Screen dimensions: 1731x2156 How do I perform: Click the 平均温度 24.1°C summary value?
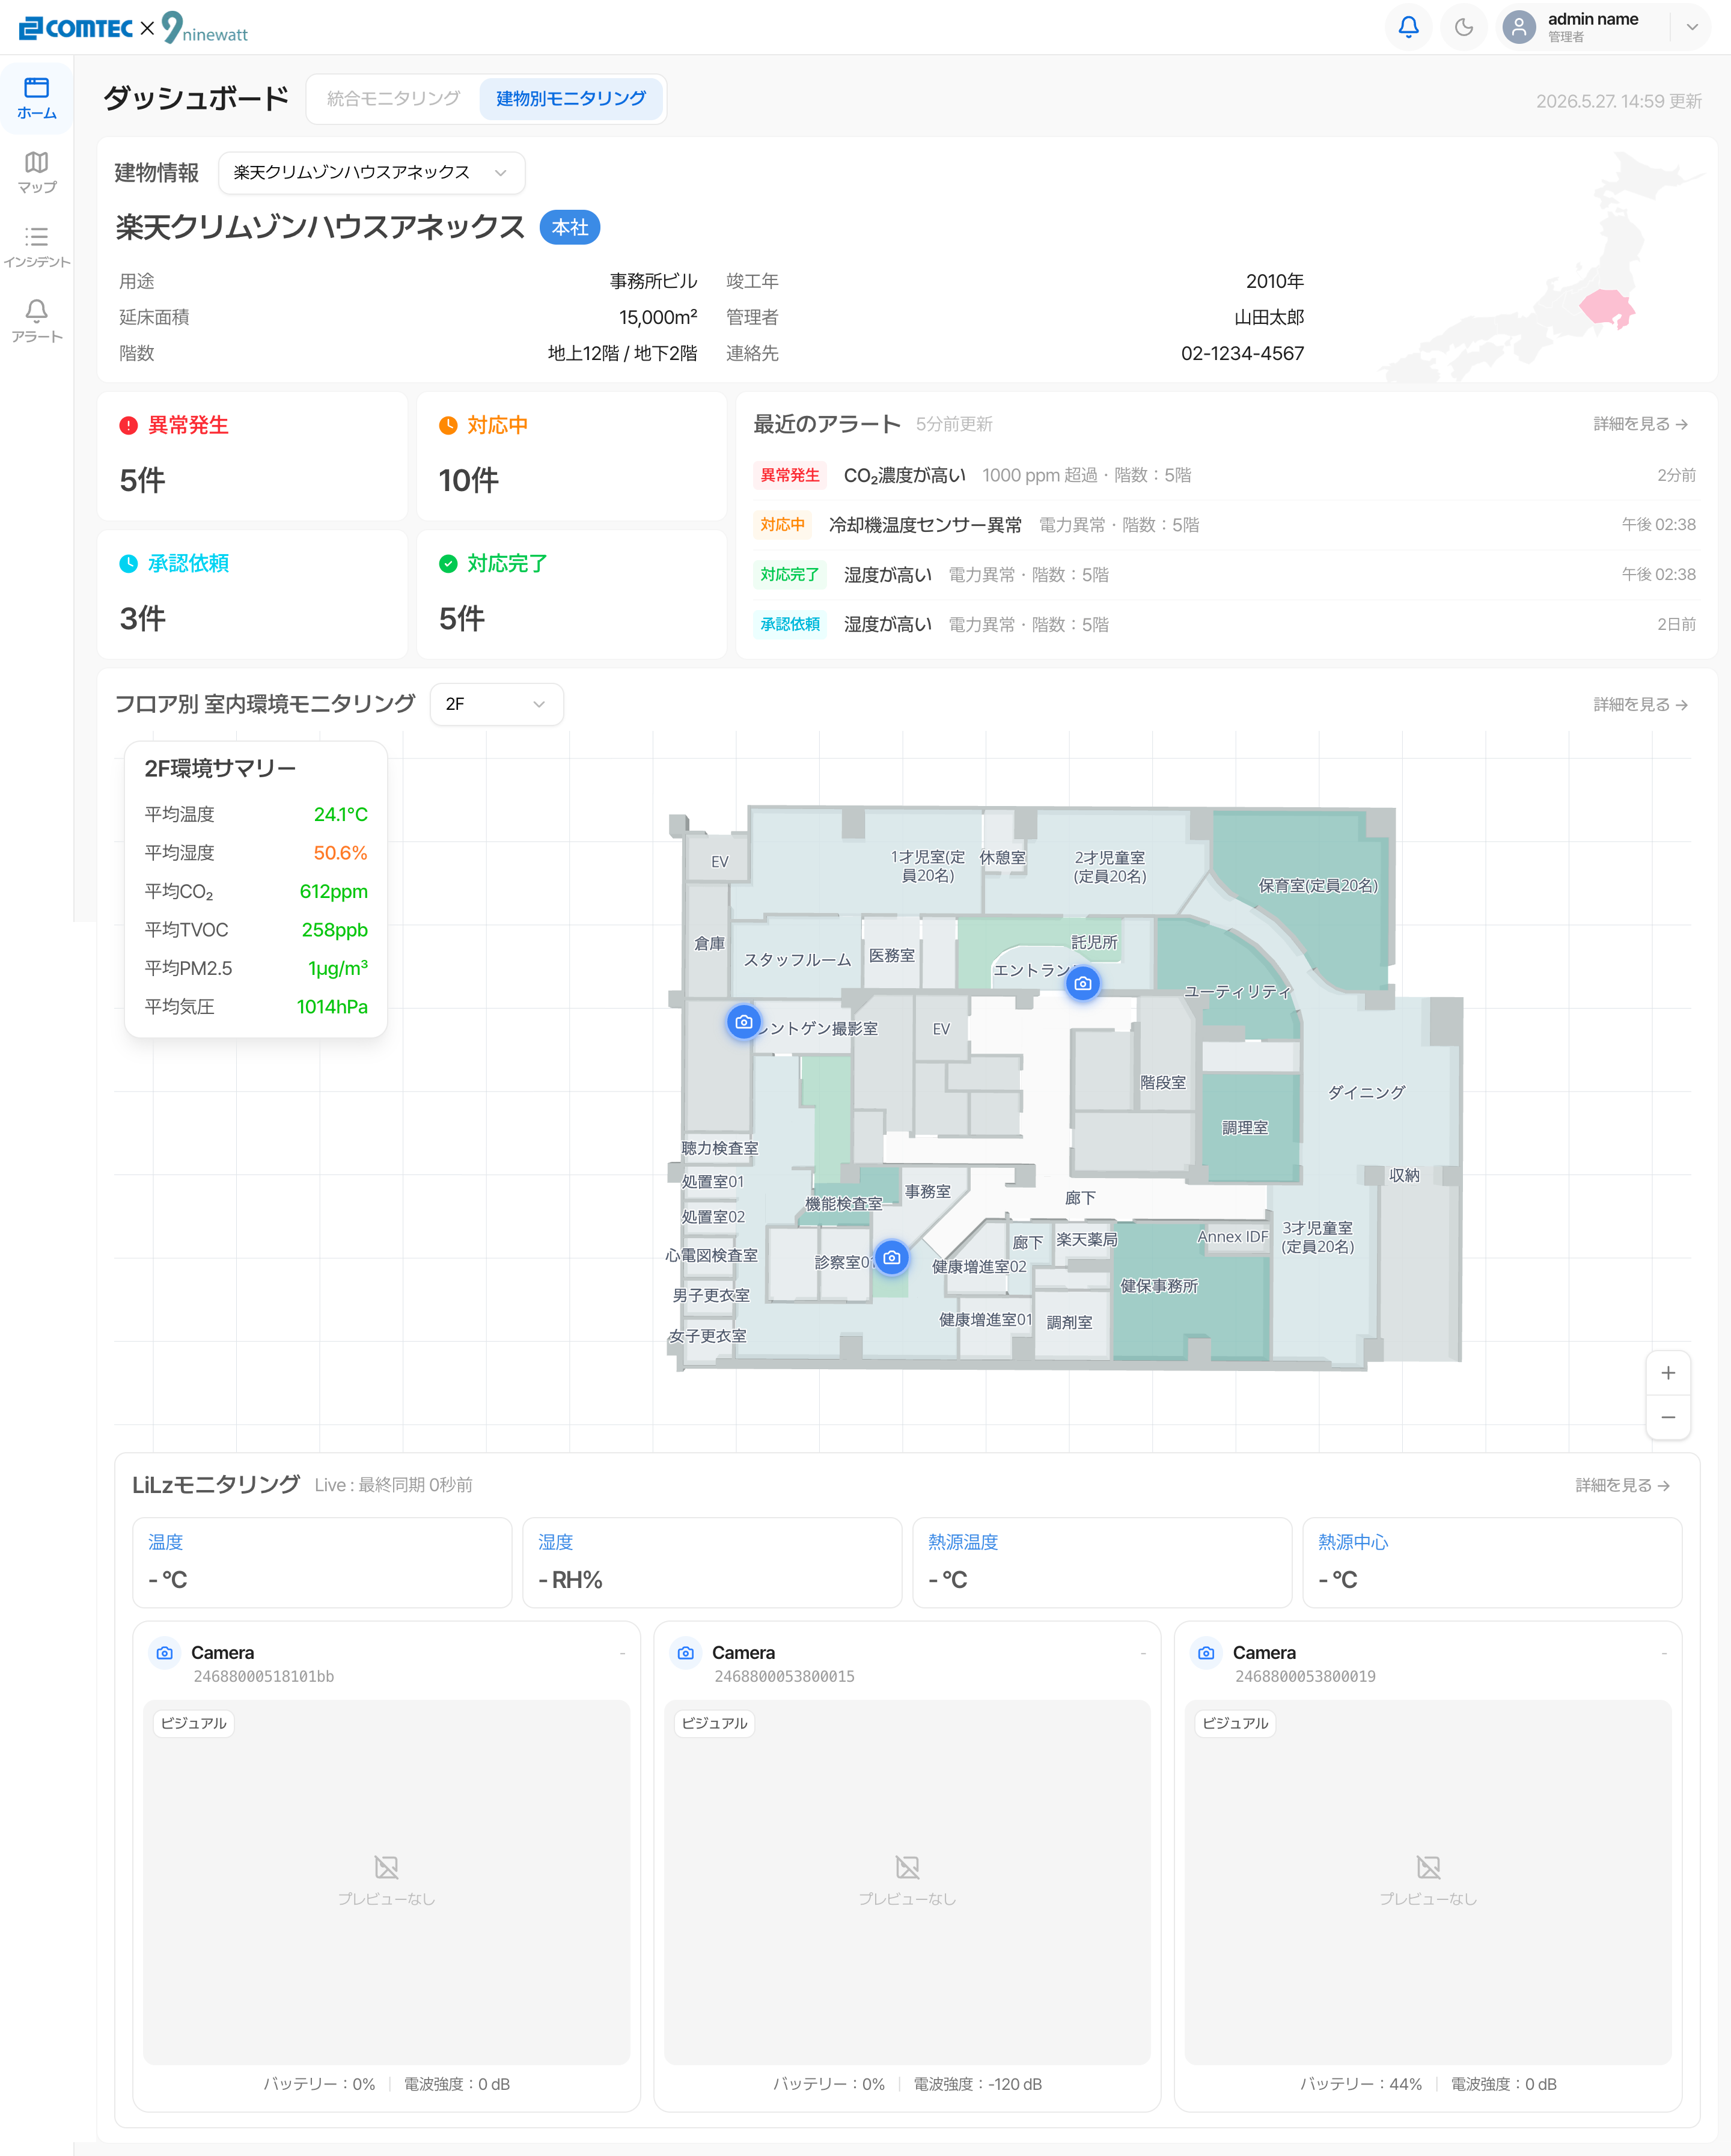coord(340,814)
